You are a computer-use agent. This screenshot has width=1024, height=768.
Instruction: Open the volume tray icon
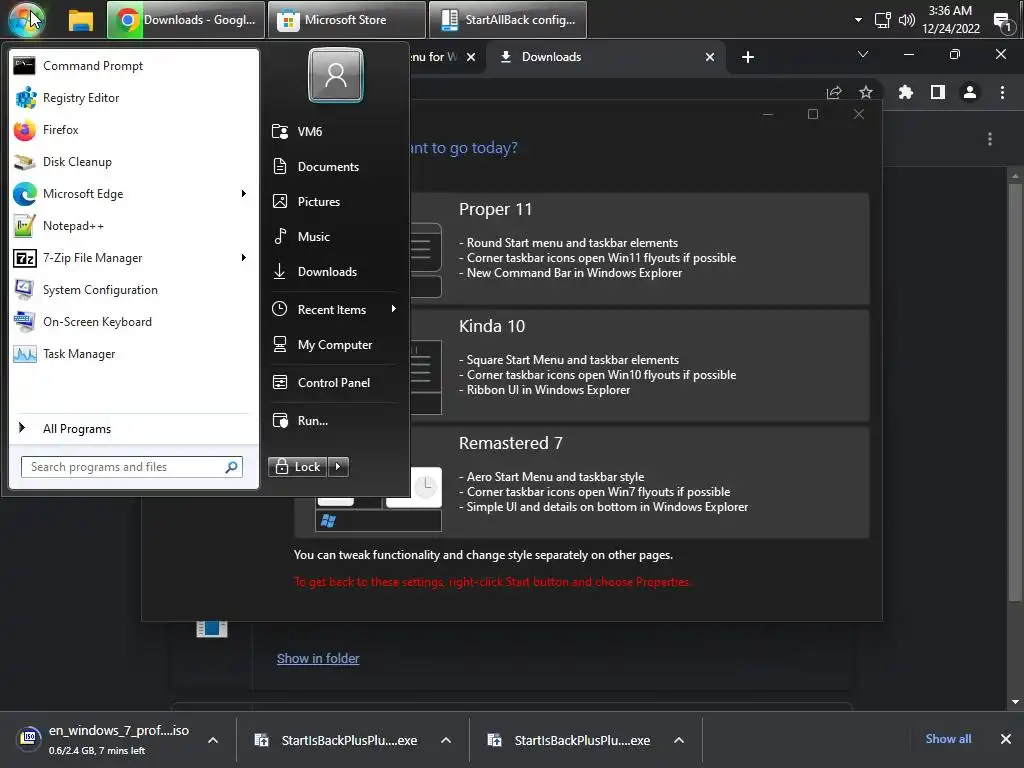[x=906, y=20]
